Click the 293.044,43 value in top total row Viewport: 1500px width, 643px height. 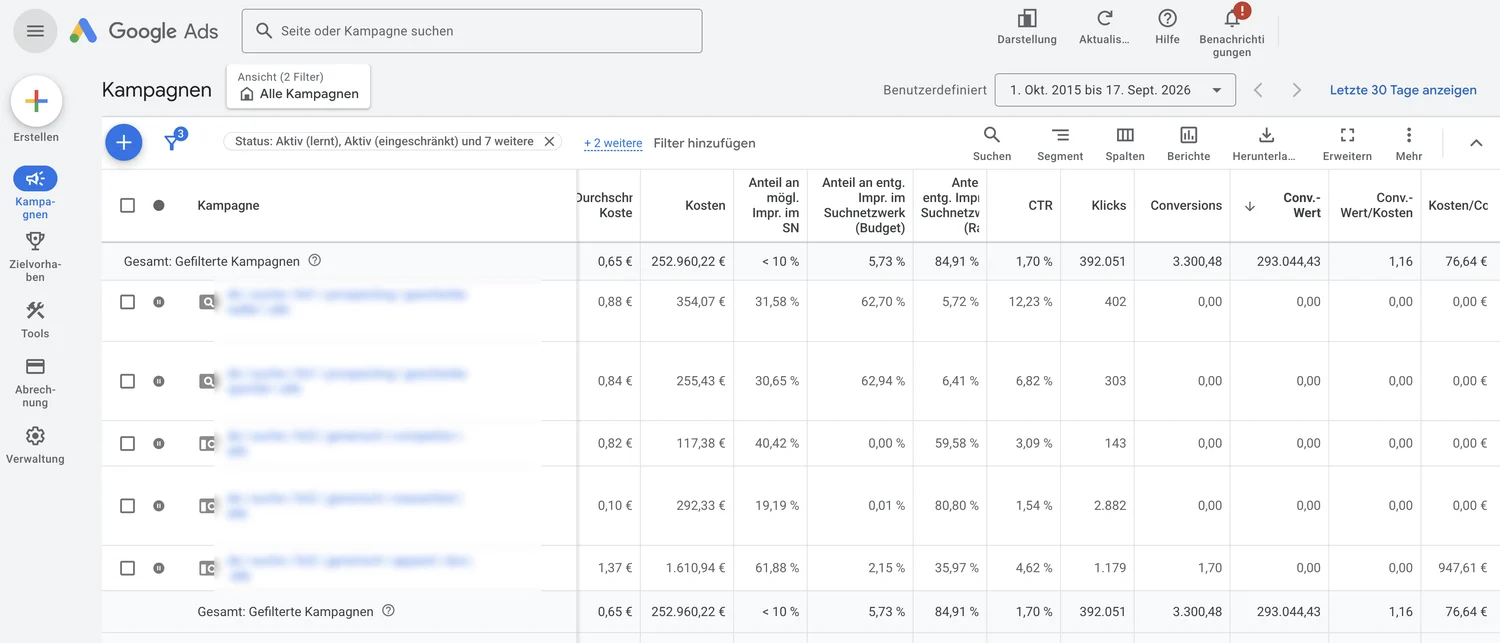coord(1289,261)
